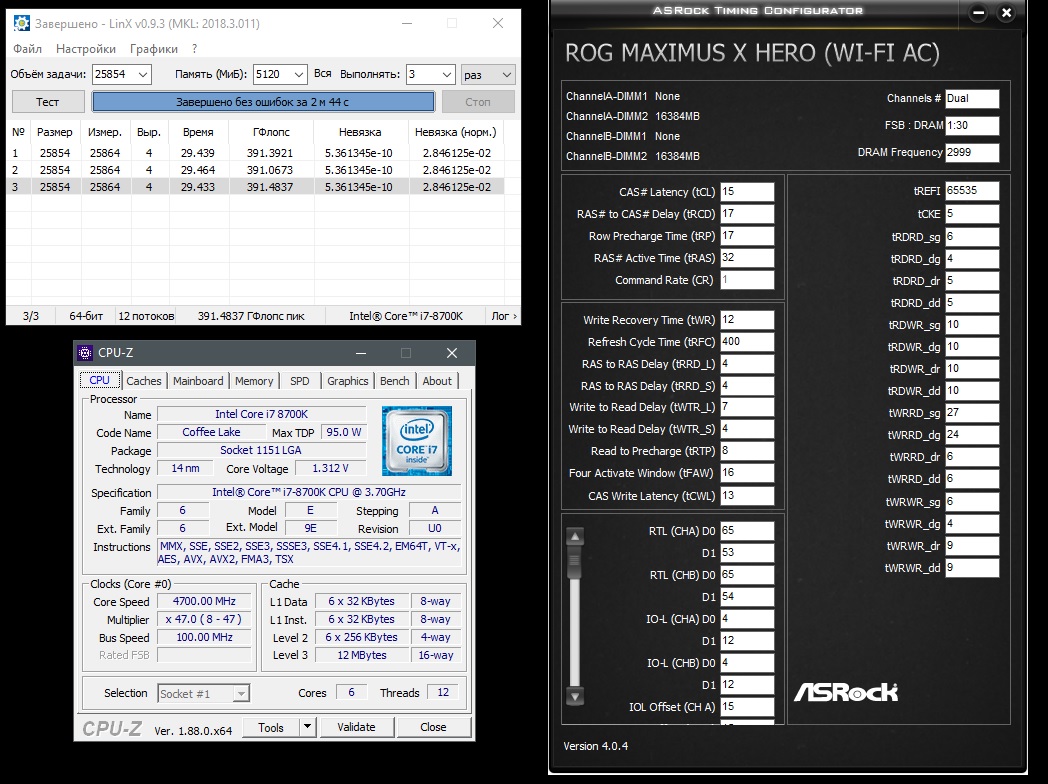Click the Refresh Cycle Time (tRFC) field
This screenshot has width=1048, height=784.
tap(747, 342)
